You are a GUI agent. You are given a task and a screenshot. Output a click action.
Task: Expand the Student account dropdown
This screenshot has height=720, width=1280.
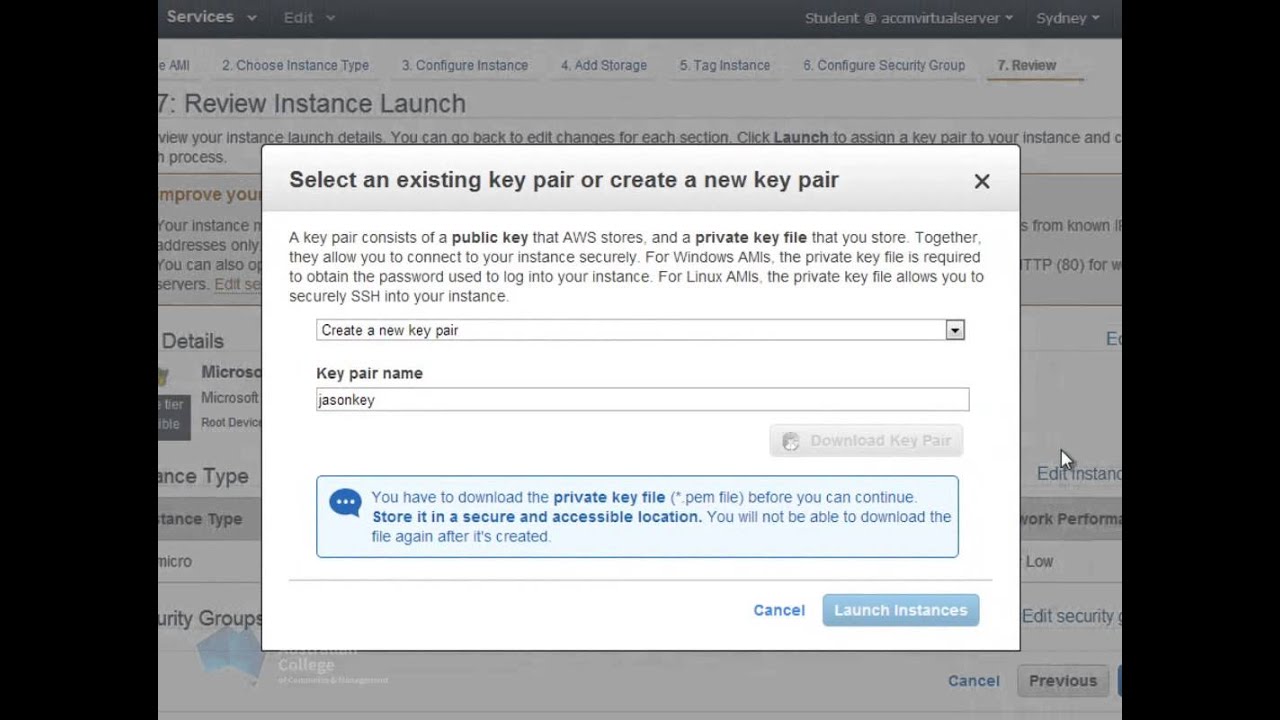click(908, 18)
